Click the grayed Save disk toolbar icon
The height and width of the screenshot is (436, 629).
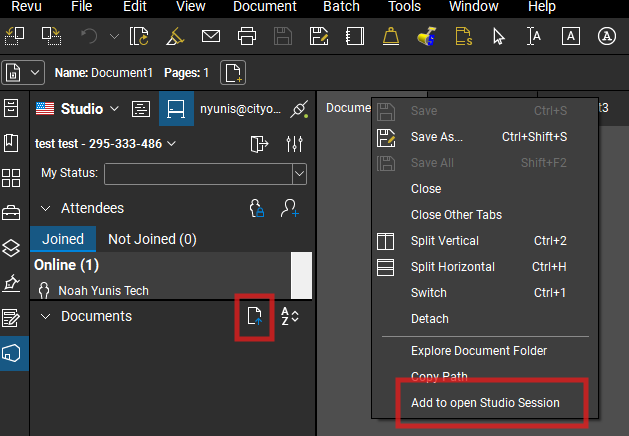pos(283,37)
